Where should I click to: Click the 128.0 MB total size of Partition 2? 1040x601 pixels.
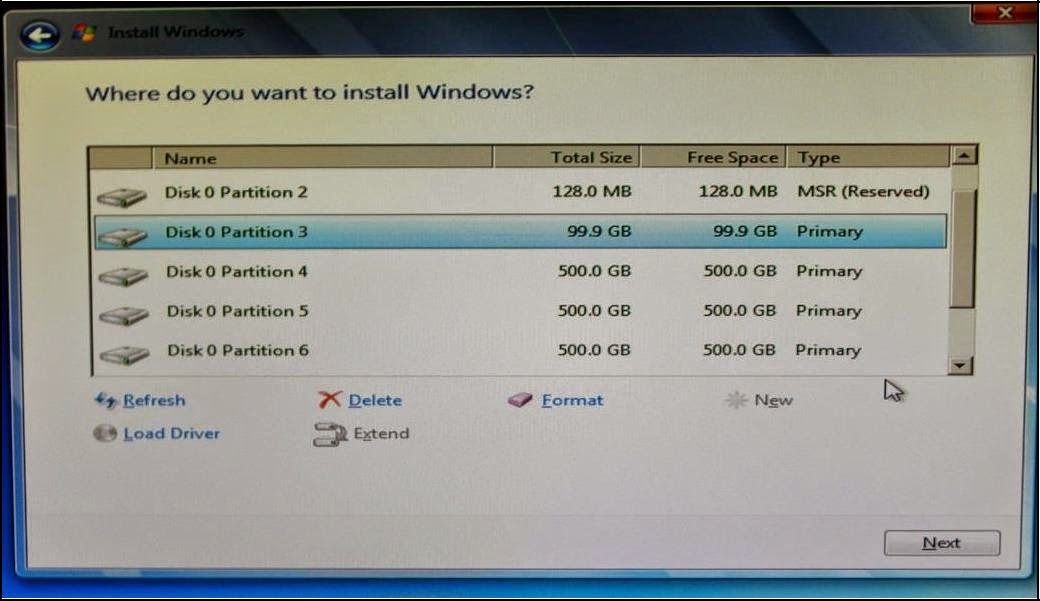pos(592,192)
